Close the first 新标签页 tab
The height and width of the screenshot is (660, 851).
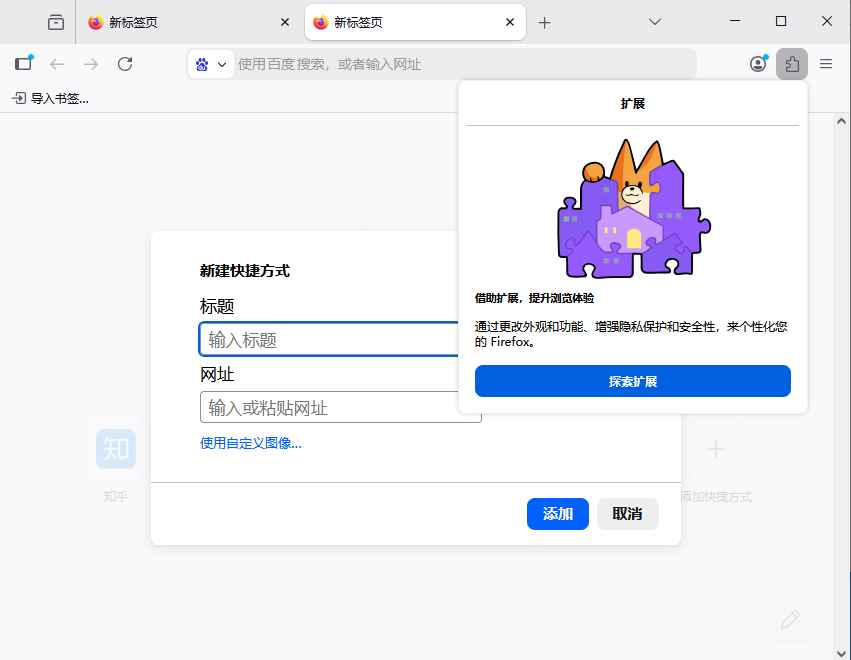coord(285,22)
